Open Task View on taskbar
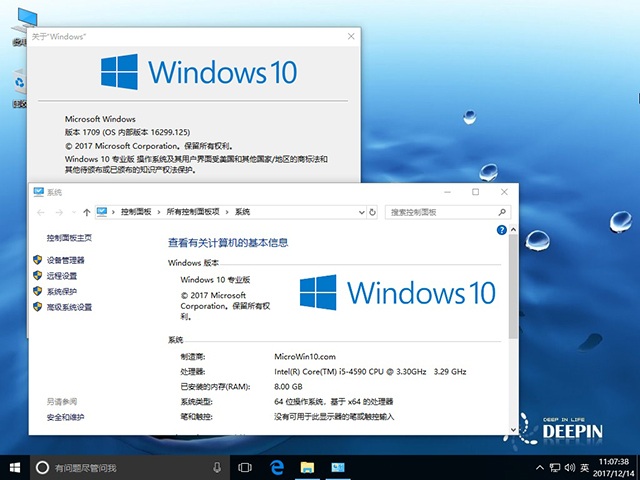The width and height of the screenshot is (640, 480). coord(244,467)
